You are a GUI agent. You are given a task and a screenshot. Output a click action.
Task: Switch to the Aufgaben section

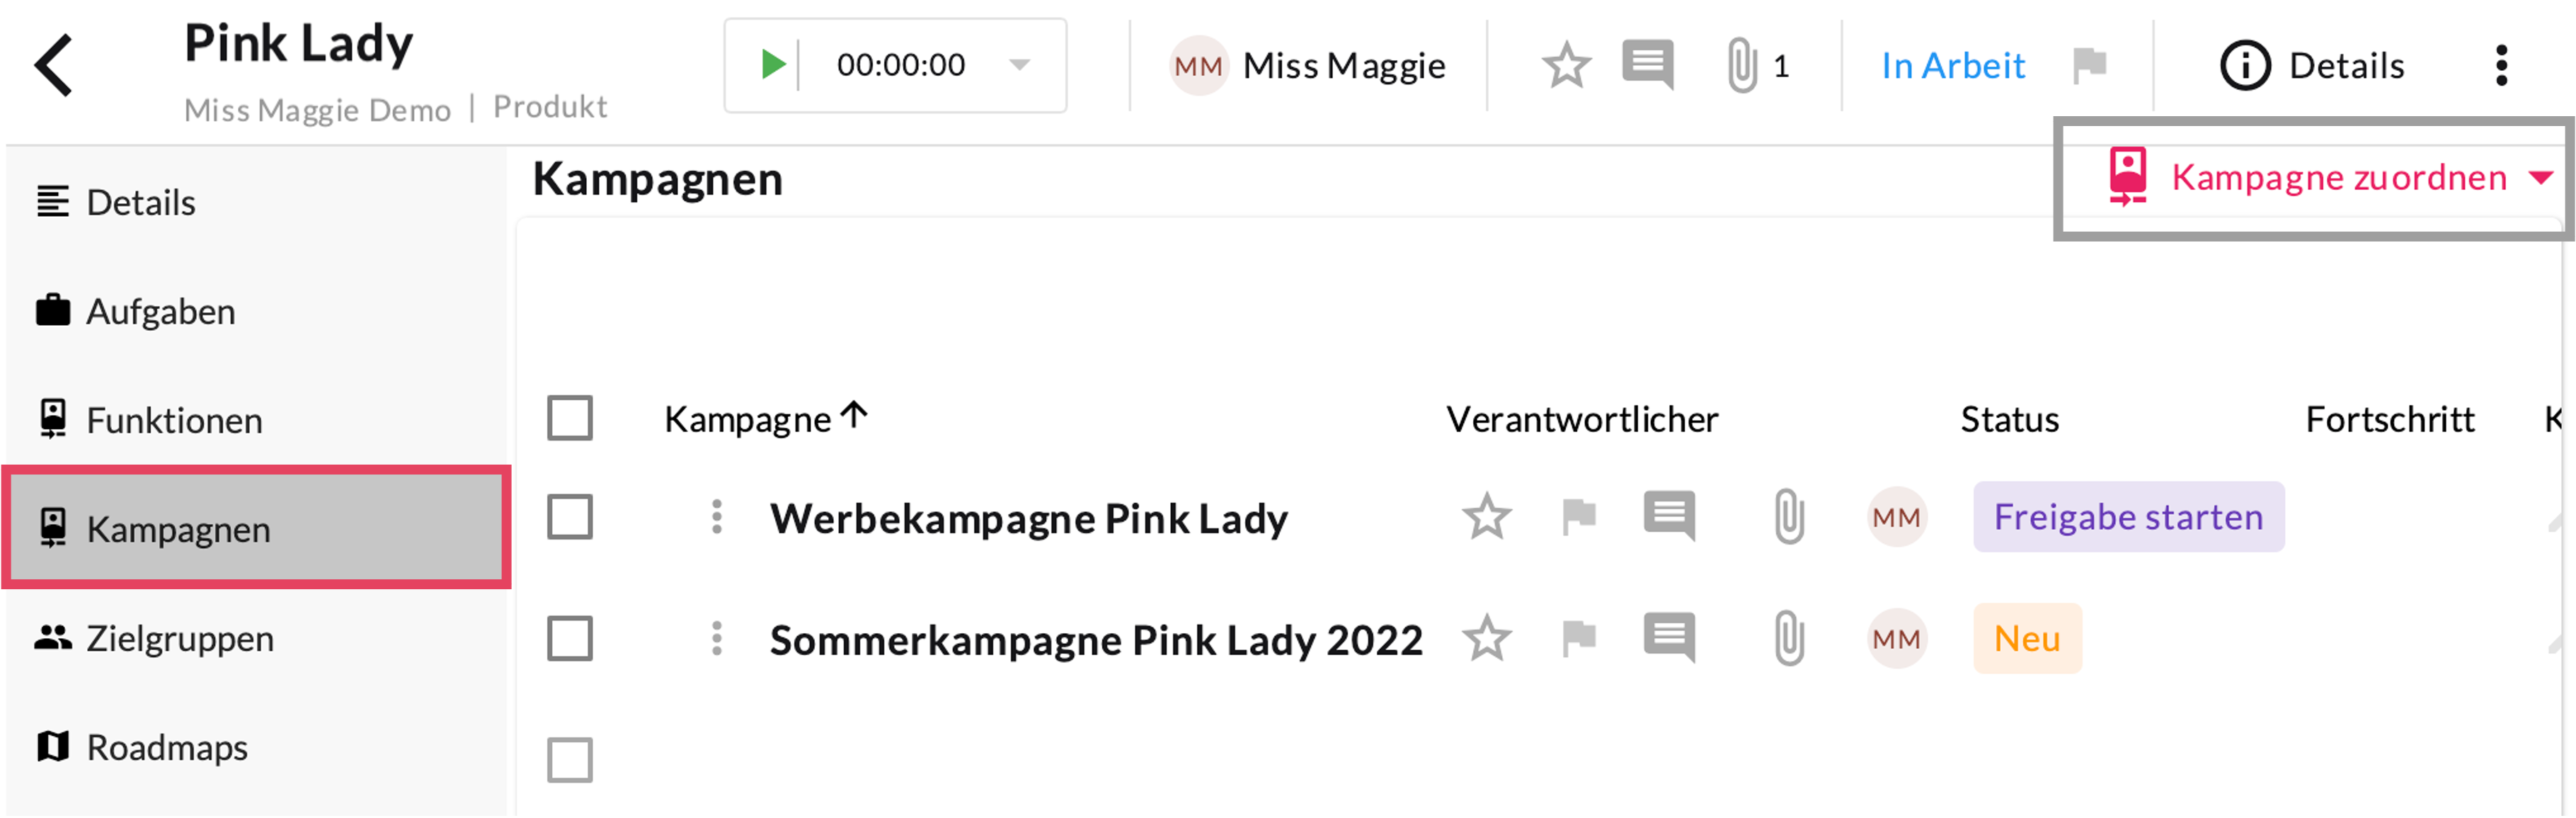click(x=160, y=312)
